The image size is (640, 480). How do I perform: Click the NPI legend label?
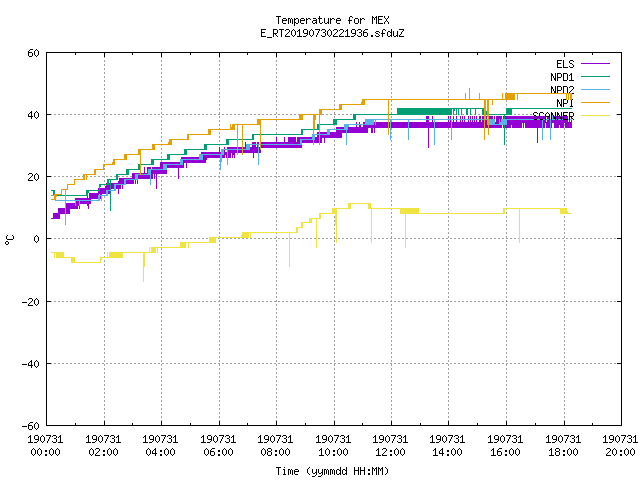(x=565, y=103)
